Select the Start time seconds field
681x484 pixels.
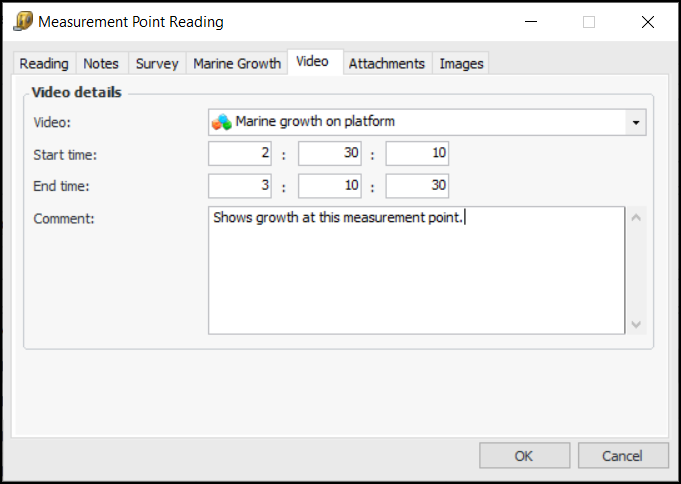[417, 154]
